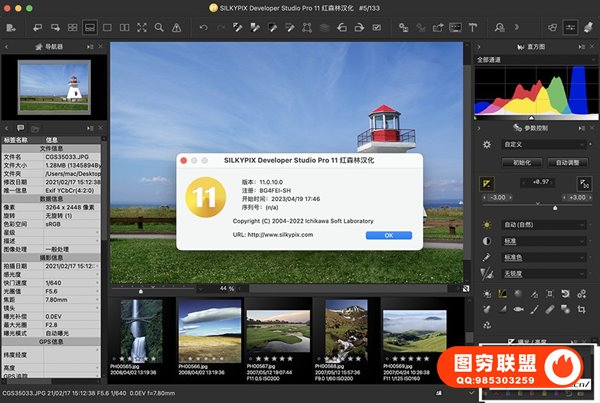Open the 无锐度 sharpness dropdown

pyautogui.click(x=545, y=273)
